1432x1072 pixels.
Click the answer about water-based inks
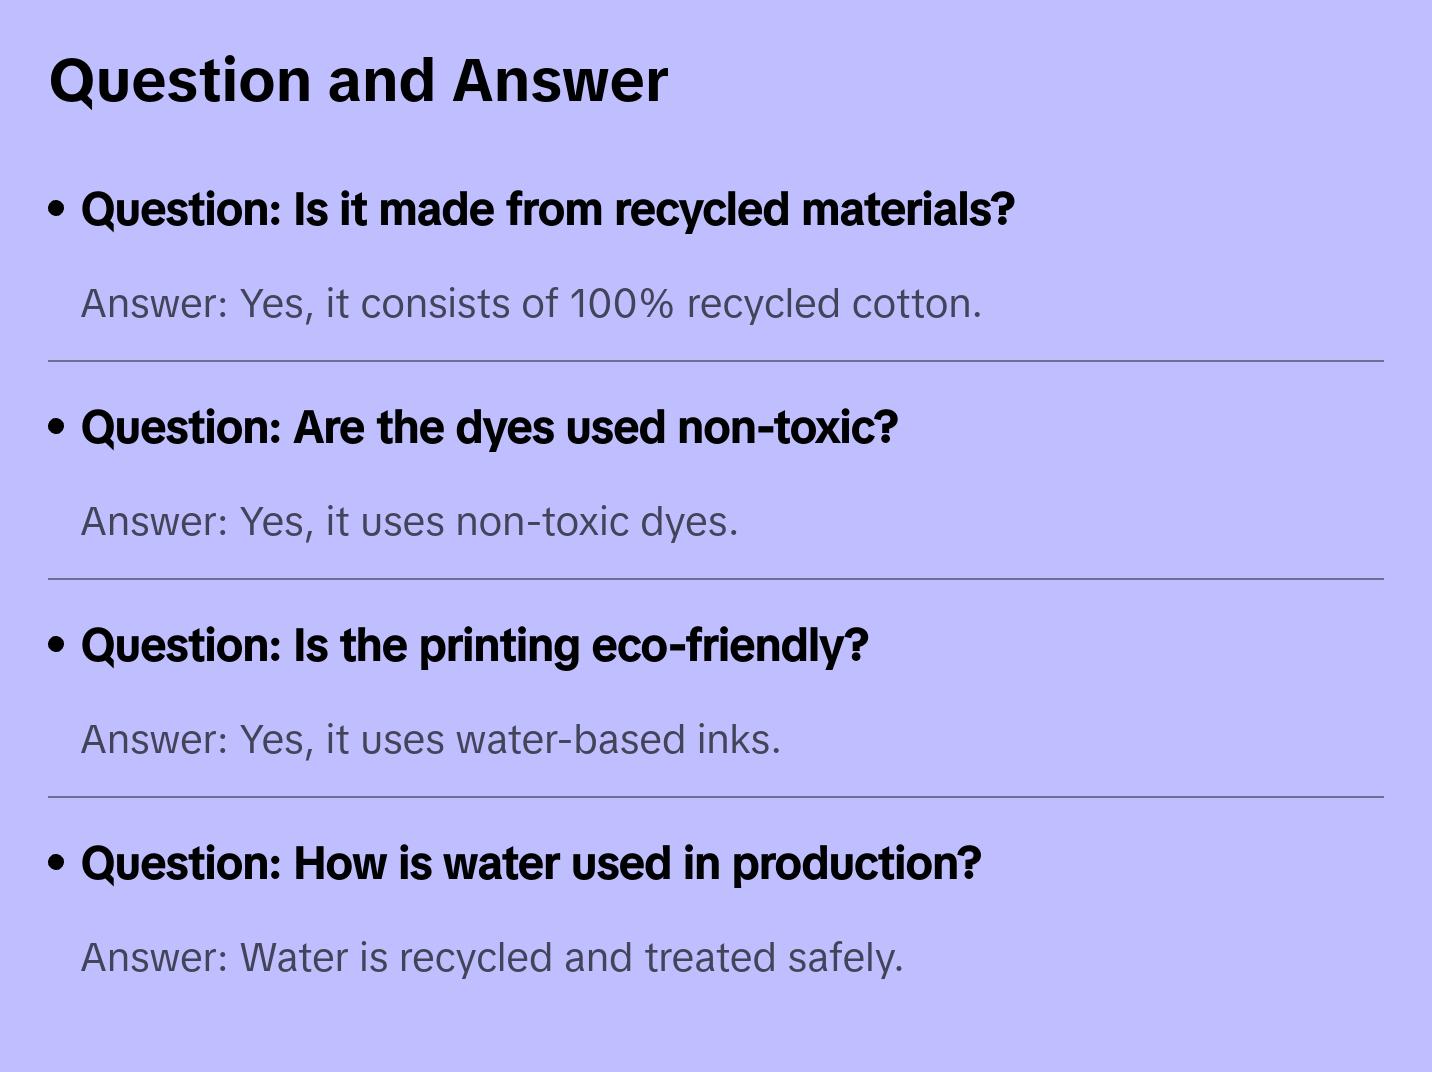[430, 740]
